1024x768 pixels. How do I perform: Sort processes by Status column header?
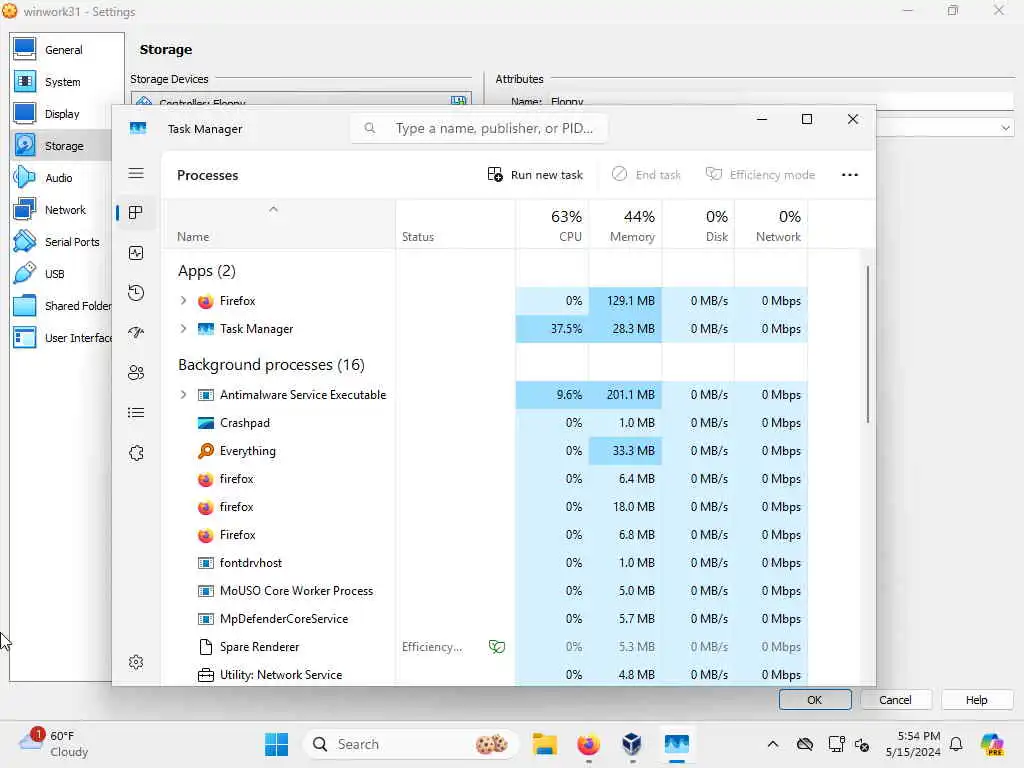click(x=455, y=225)
